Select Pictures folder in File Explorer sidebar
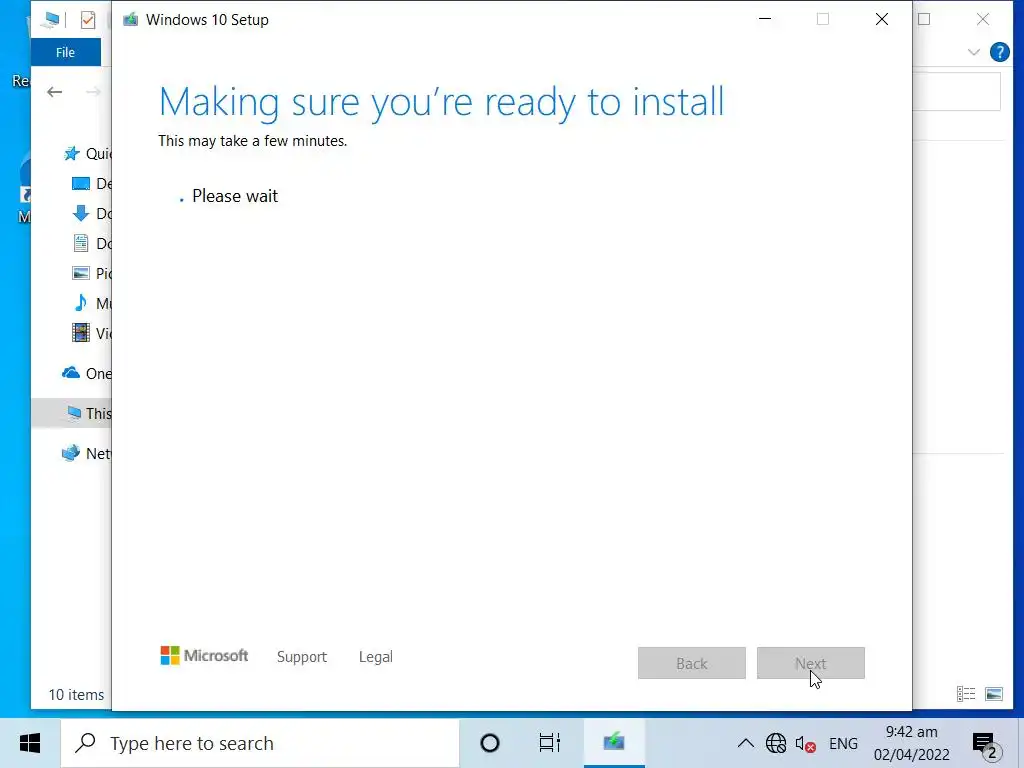The image size is (1024, 768). pos(91,274)
